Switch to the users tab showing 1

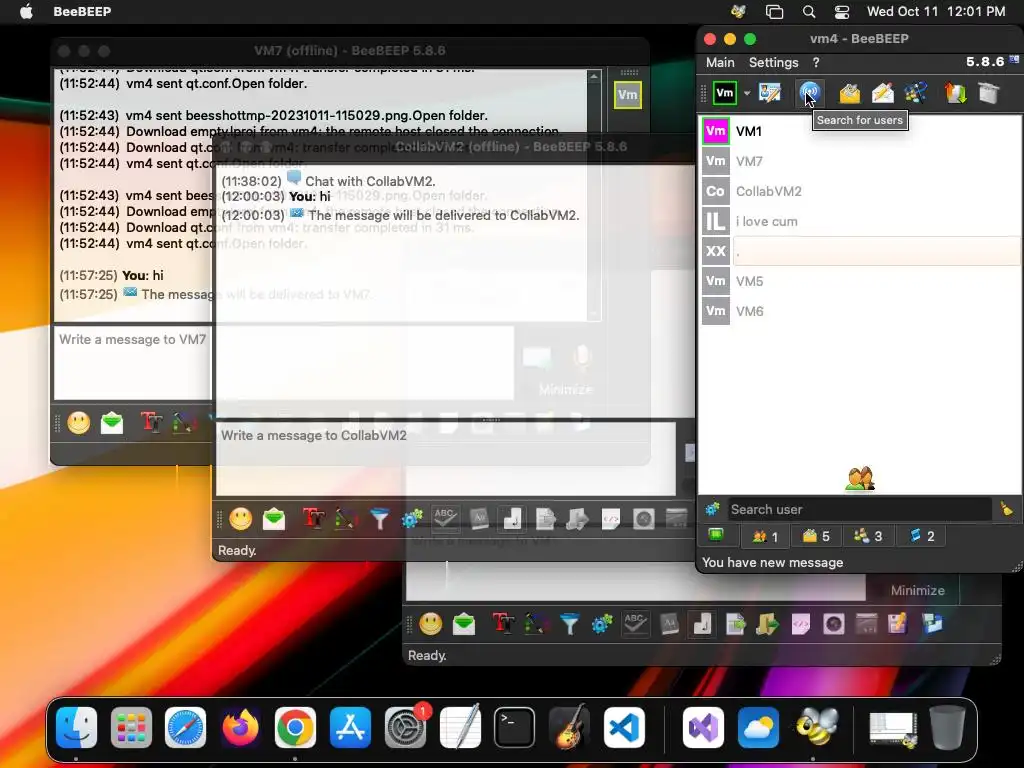(765, 536)
